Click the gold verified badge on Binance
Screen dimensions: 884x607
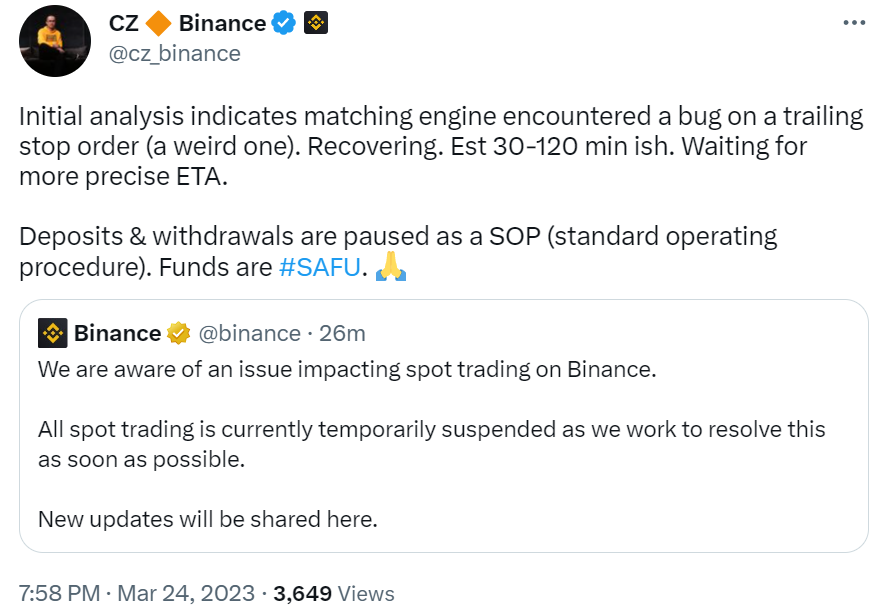point(179,333)
